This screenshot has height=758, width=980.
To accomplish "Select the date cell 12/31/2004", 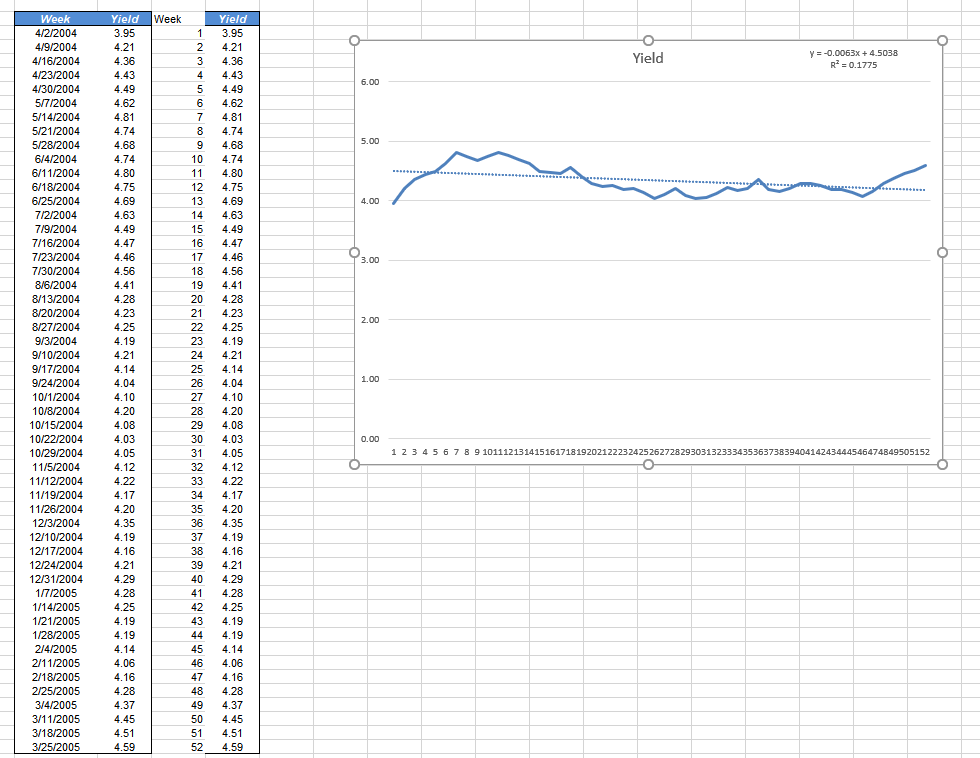I will [x=56, y=579].
